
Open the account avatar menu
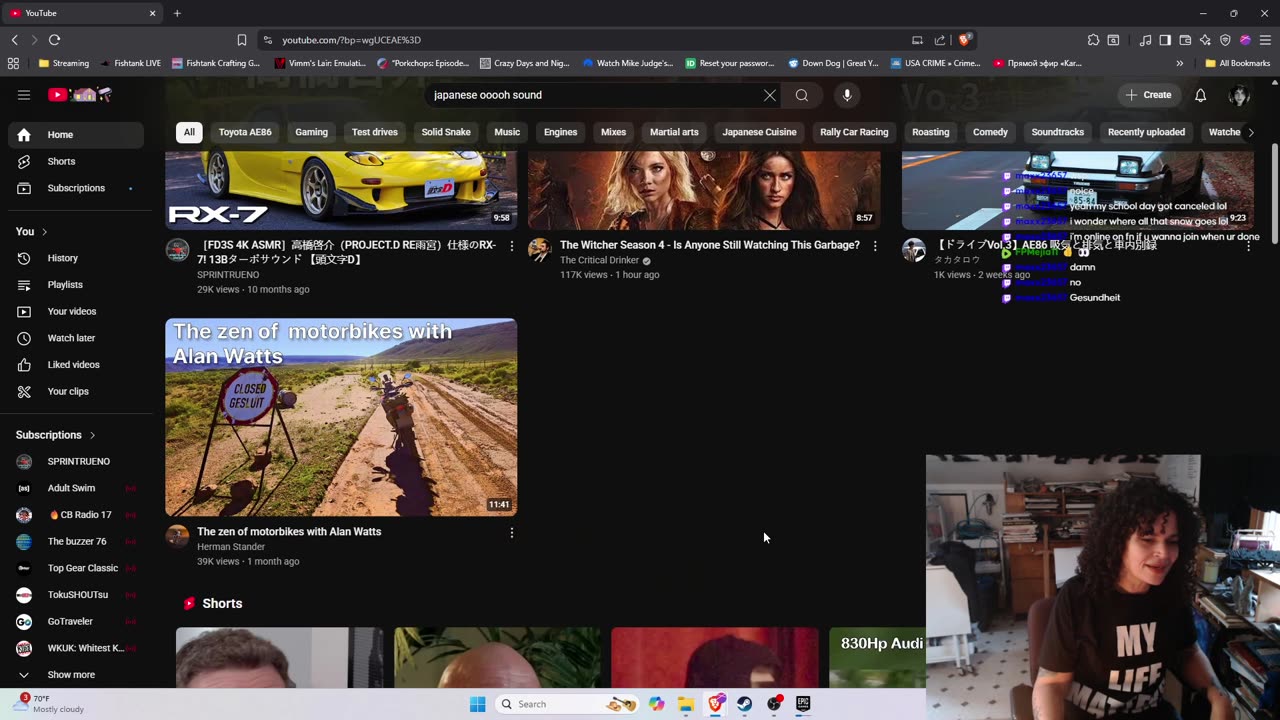(x=1239, y=95)
